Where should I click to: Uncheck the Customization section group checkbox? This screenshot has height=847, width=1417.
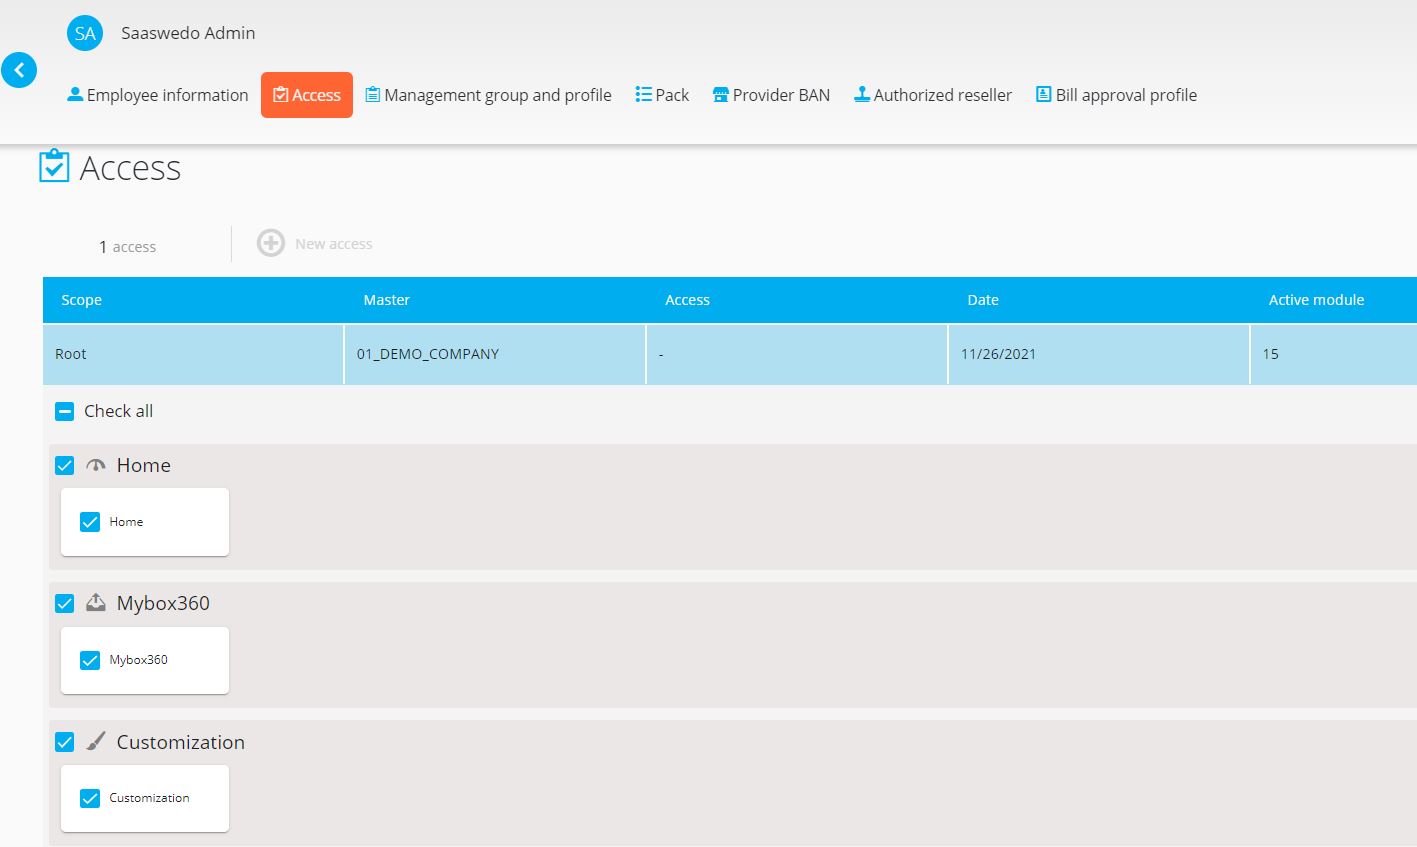[x=65, y=742]
